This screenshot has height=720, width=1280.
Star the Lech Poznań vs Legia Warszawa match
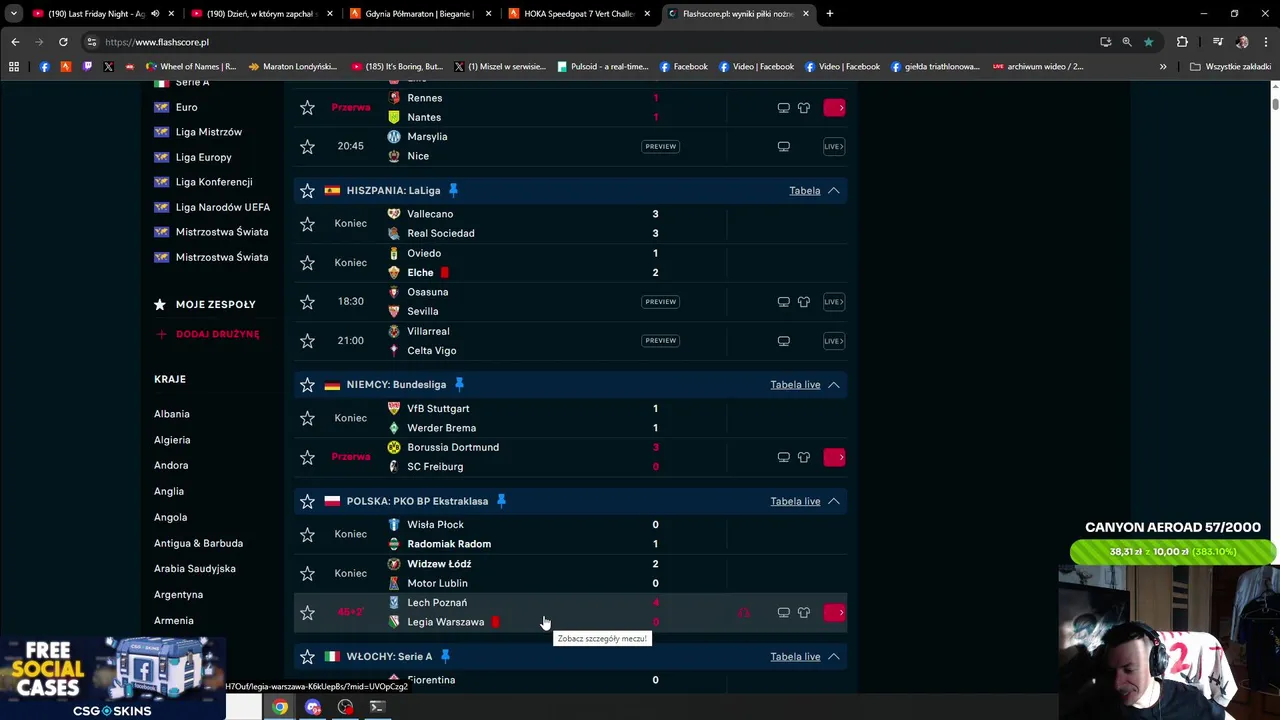pos(307,612)
